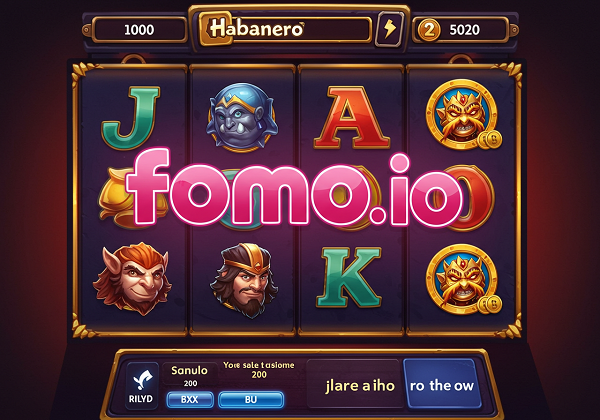Select the green letter J symbol

pyautogui.click(x=131, y=117)
